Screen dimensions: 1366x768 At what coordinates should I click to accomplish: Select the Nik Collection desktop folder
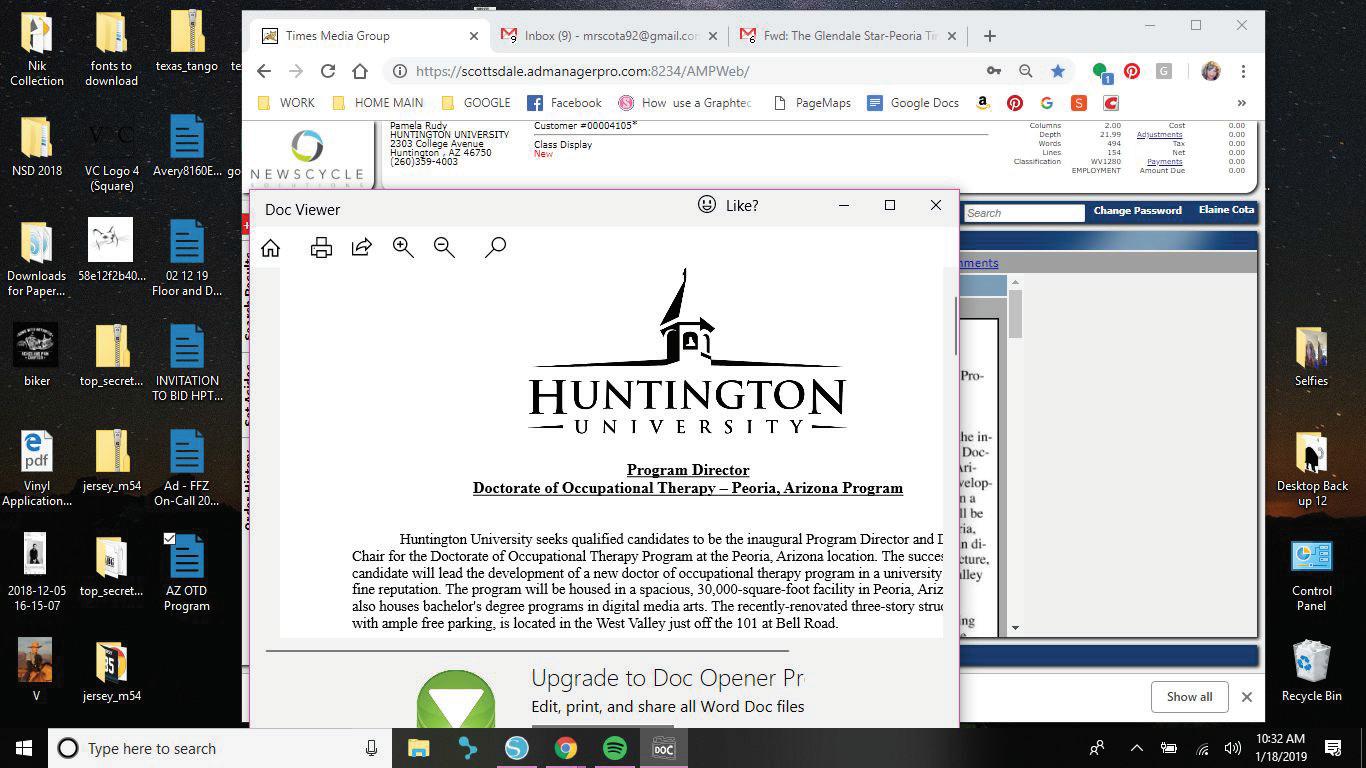point(37,50)
